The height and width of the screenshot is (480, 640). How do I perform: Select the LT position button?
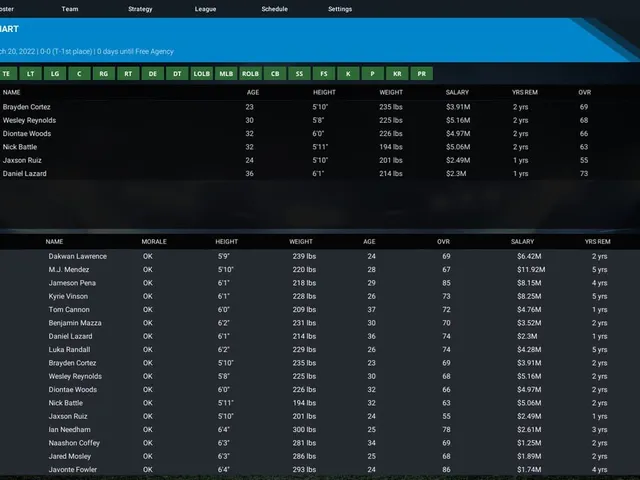(31, 74)
